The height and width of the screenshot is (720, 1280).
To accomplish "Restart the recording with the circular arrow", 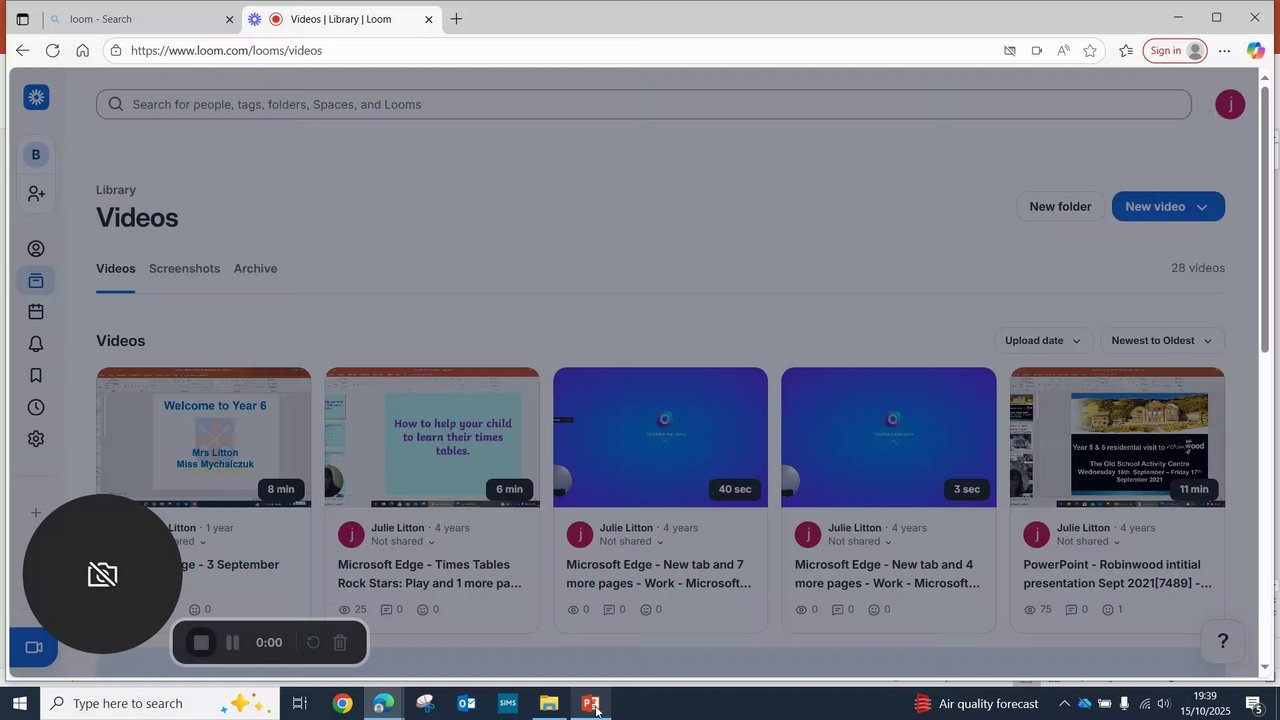I will coord(313,643).
